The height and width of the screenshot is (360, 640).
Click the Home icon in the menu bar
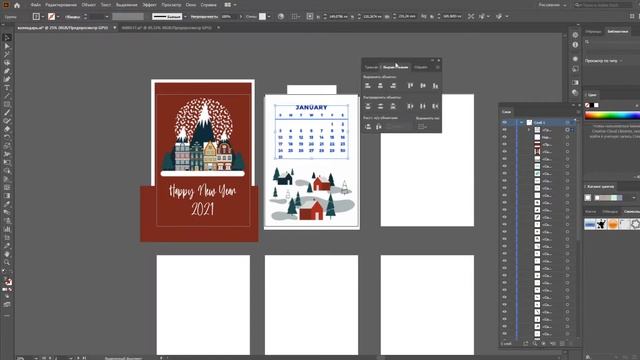(17, 5)
